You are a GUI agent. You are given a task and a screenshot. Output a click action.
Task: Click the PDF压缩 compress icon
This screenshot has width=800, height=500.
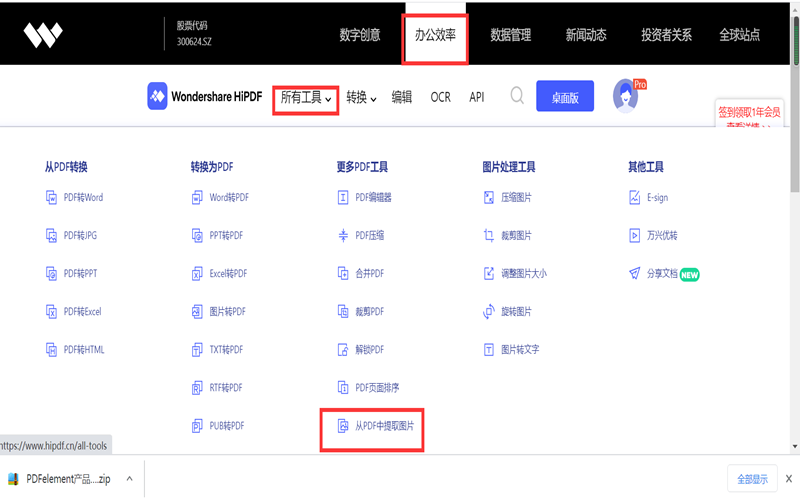(343, 236)
